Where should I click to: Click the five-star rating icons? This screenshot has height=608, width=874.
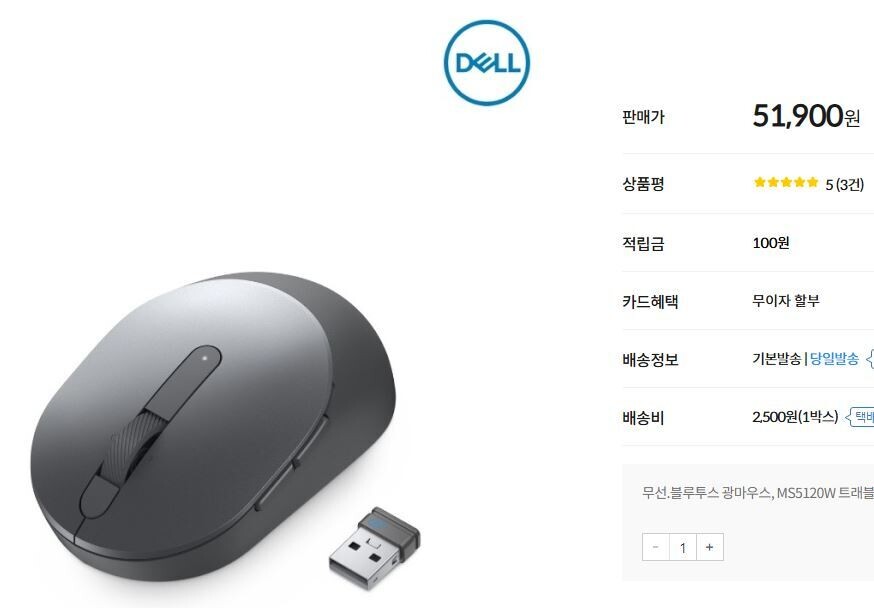click(786, 182)
